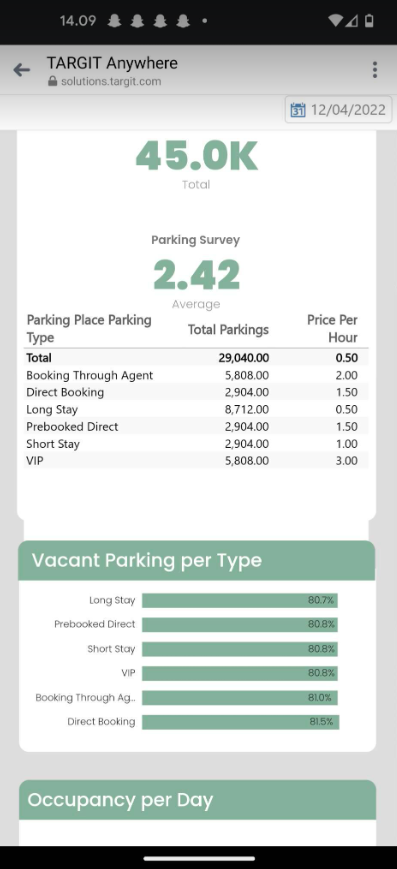Sort by Price Per Hour column header
This screenshot has width=397, height=869.
click(x=332, y=329)
